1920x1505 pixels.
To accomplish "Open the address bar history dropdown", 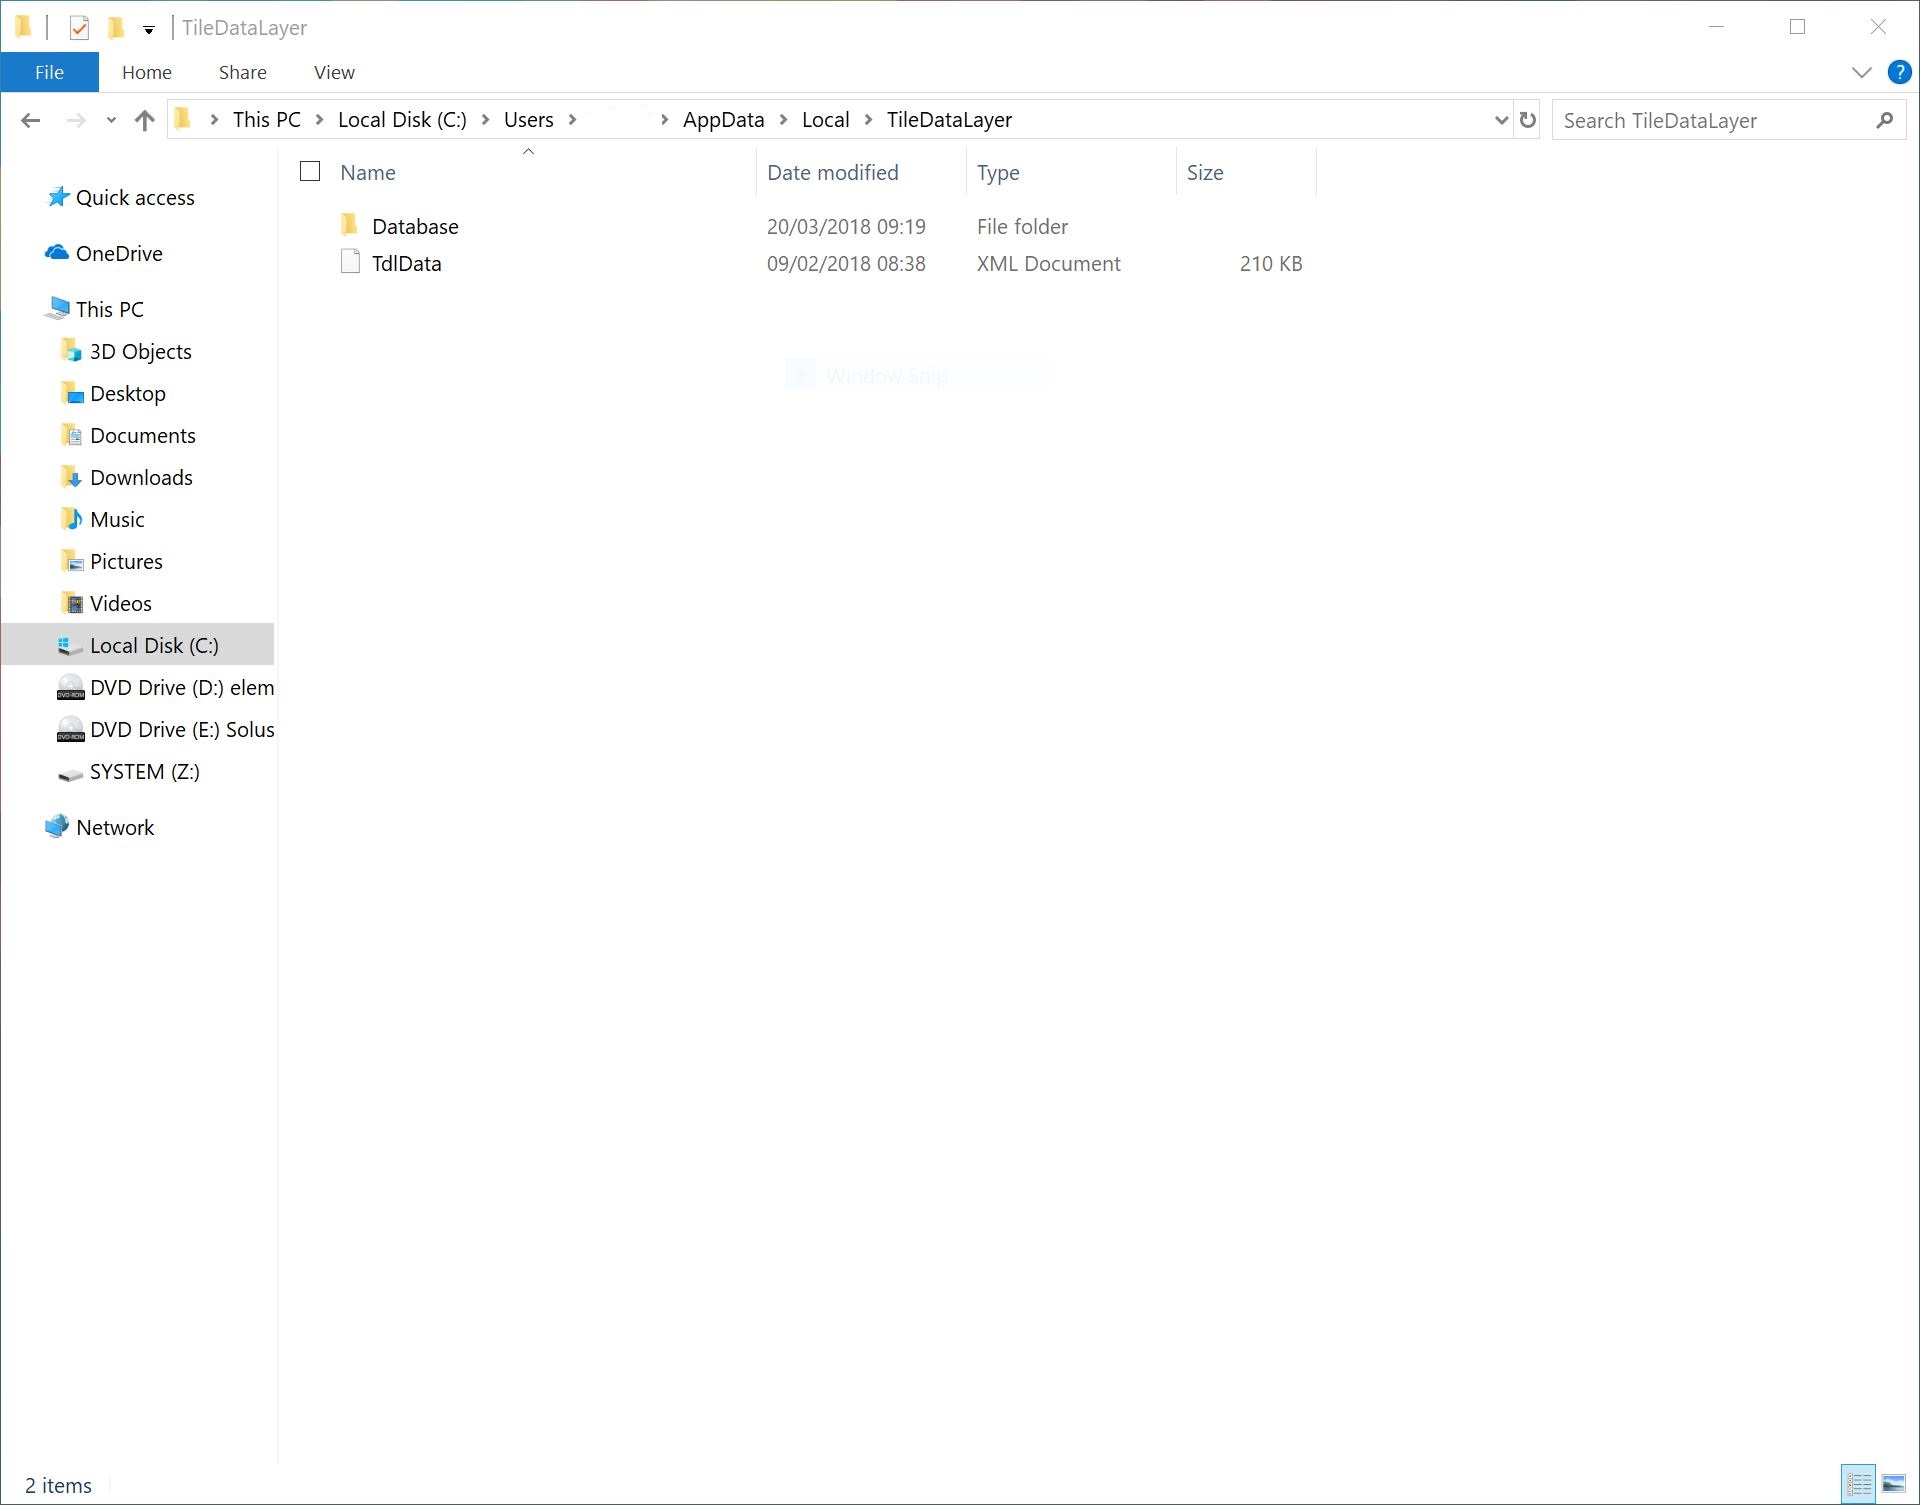I will pos(1501,120).
